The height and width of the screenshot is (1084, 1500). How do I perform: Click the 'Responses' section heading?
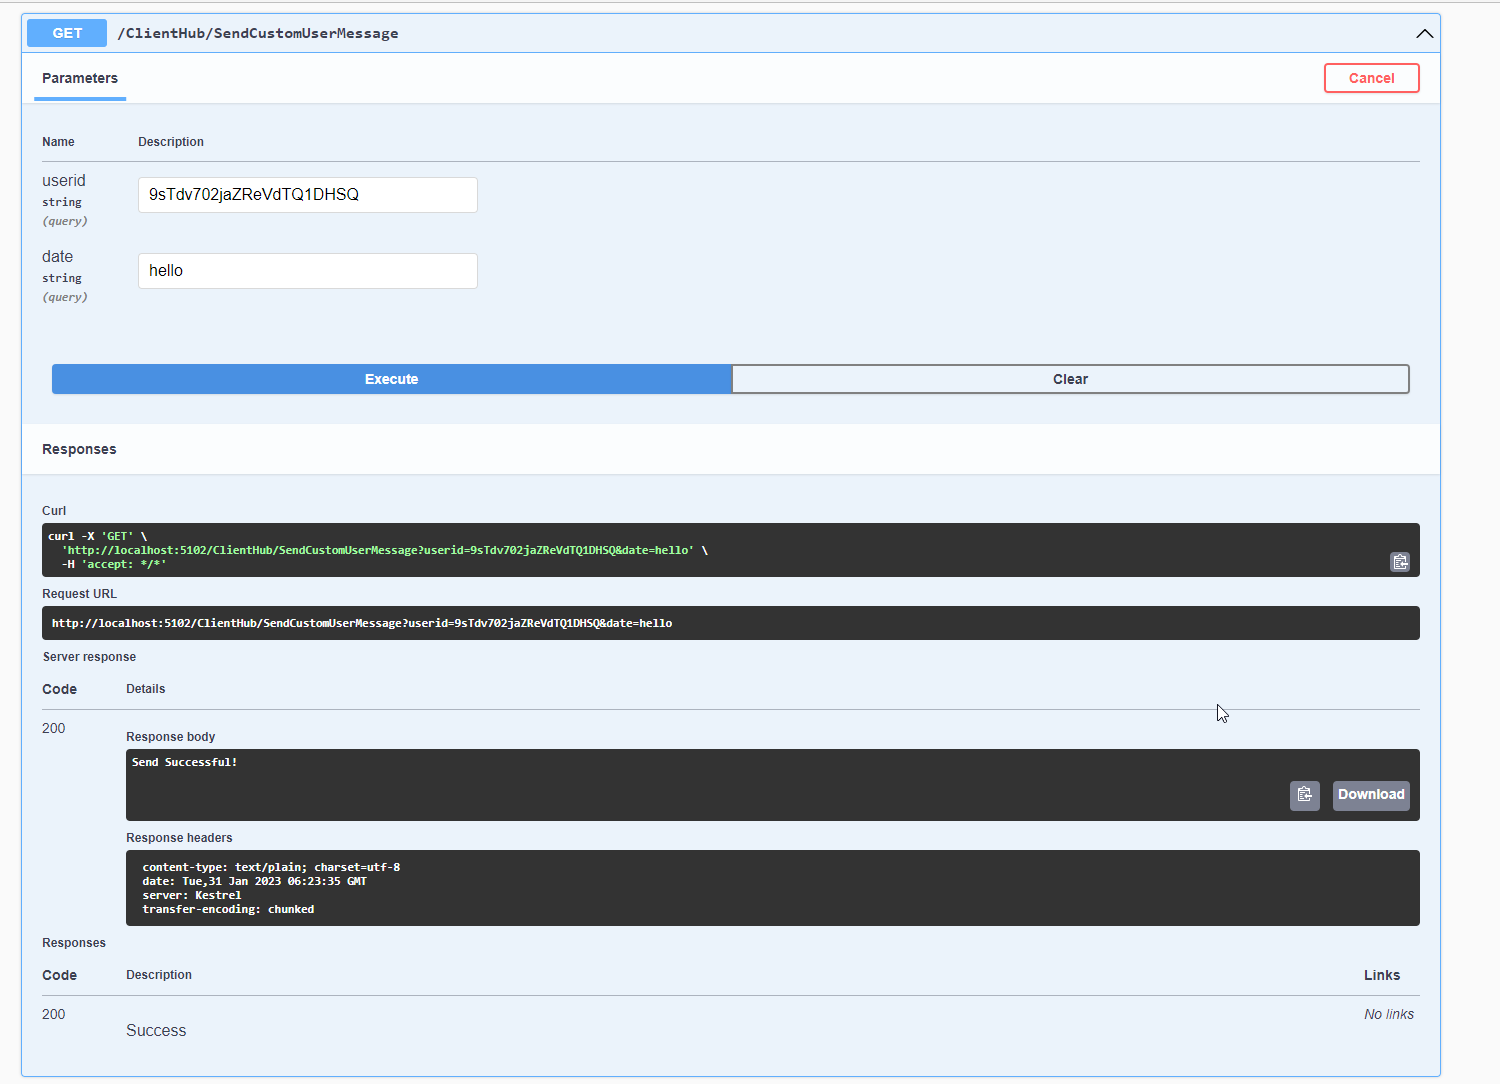pos(79,449)
